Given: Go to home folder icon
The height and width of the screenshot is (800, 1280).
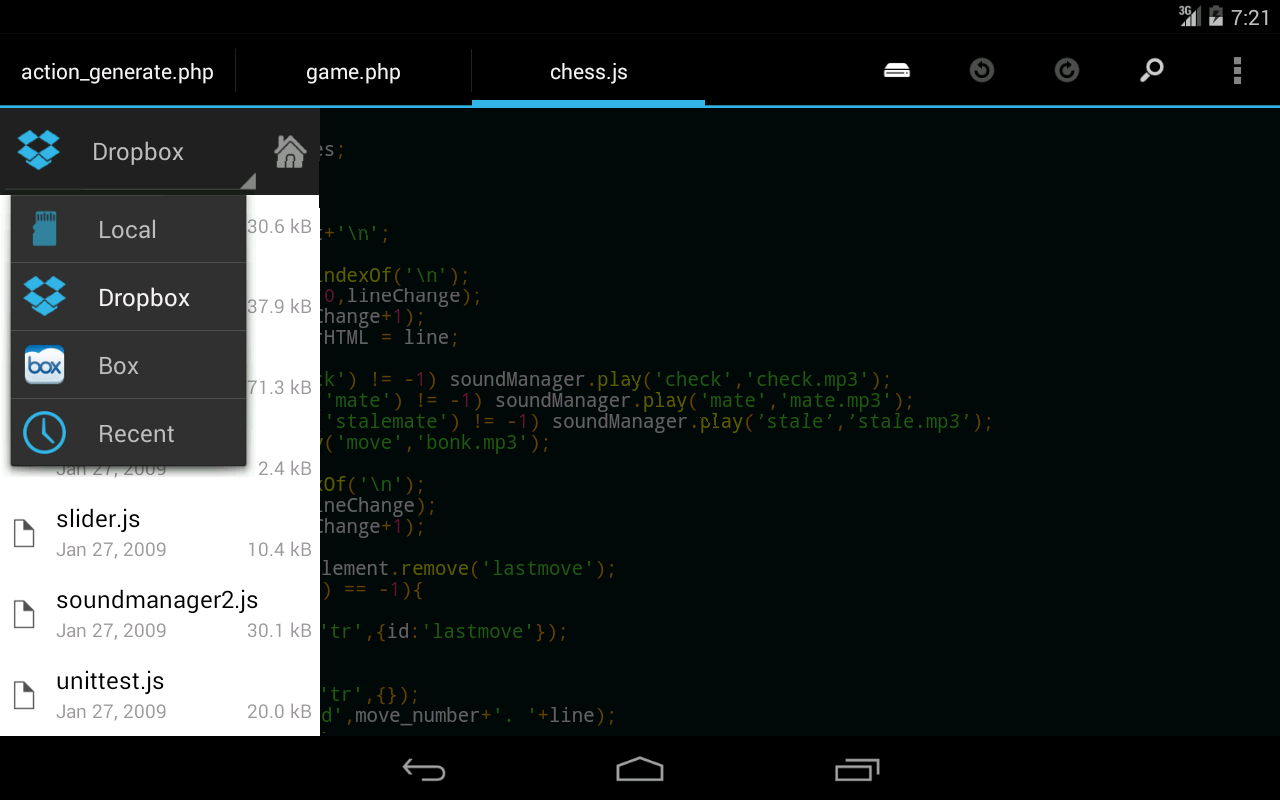Looking at the screenshot, I should (290, 152).
